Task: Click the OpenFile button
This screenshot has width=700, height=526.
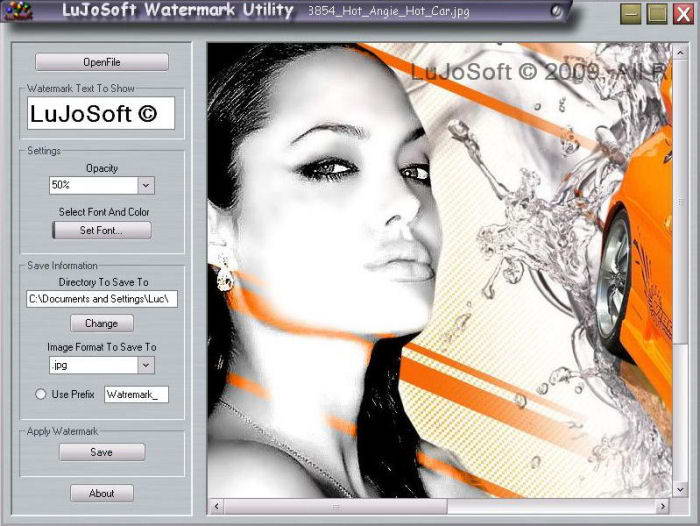Action: coord(102,62)
